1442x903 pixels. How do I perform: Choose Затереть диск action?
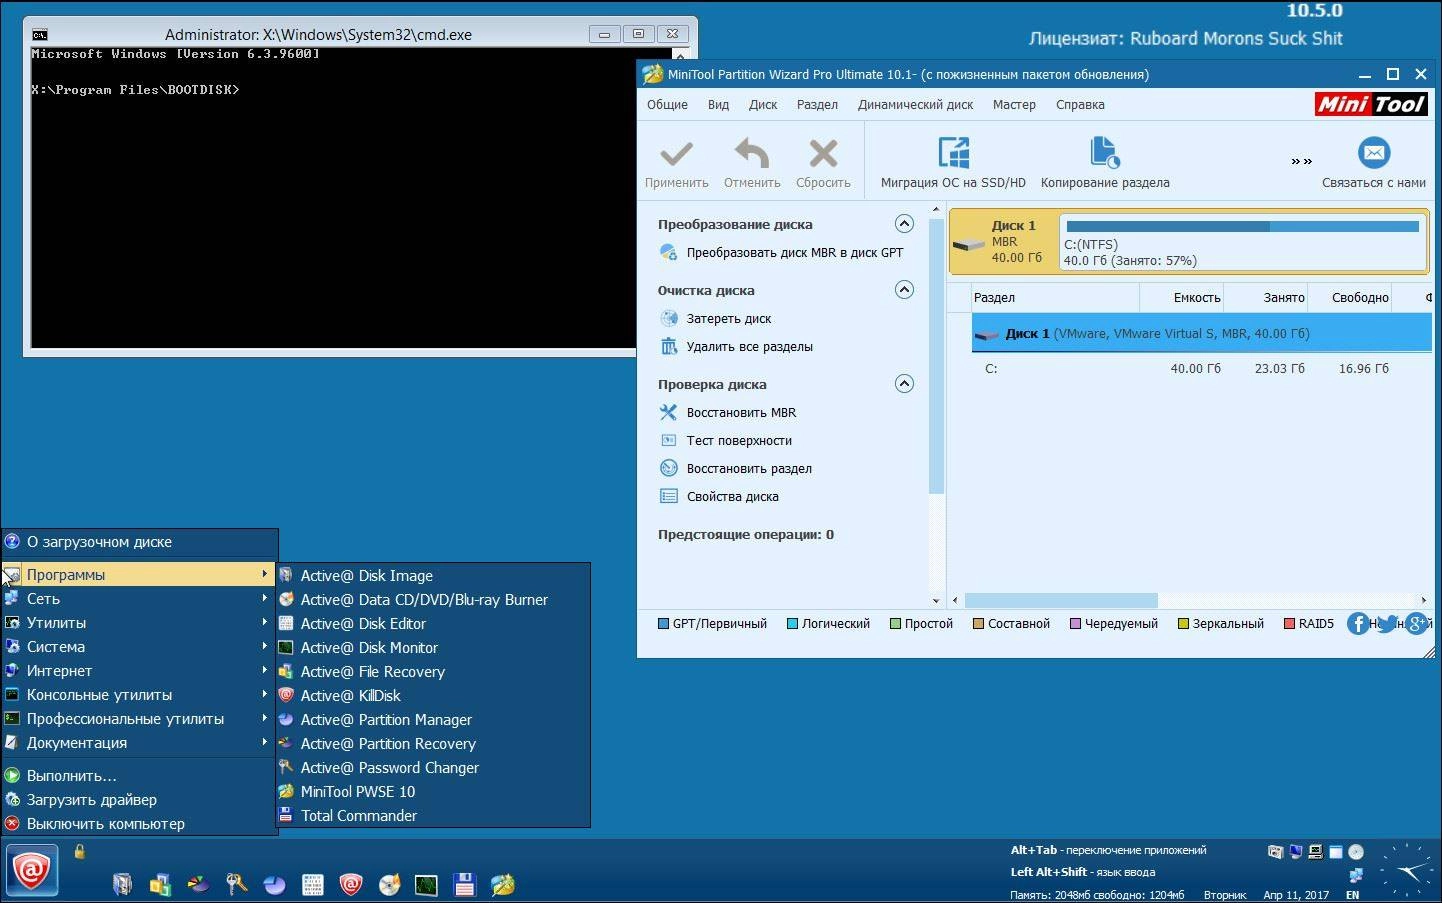coord(716,318)
